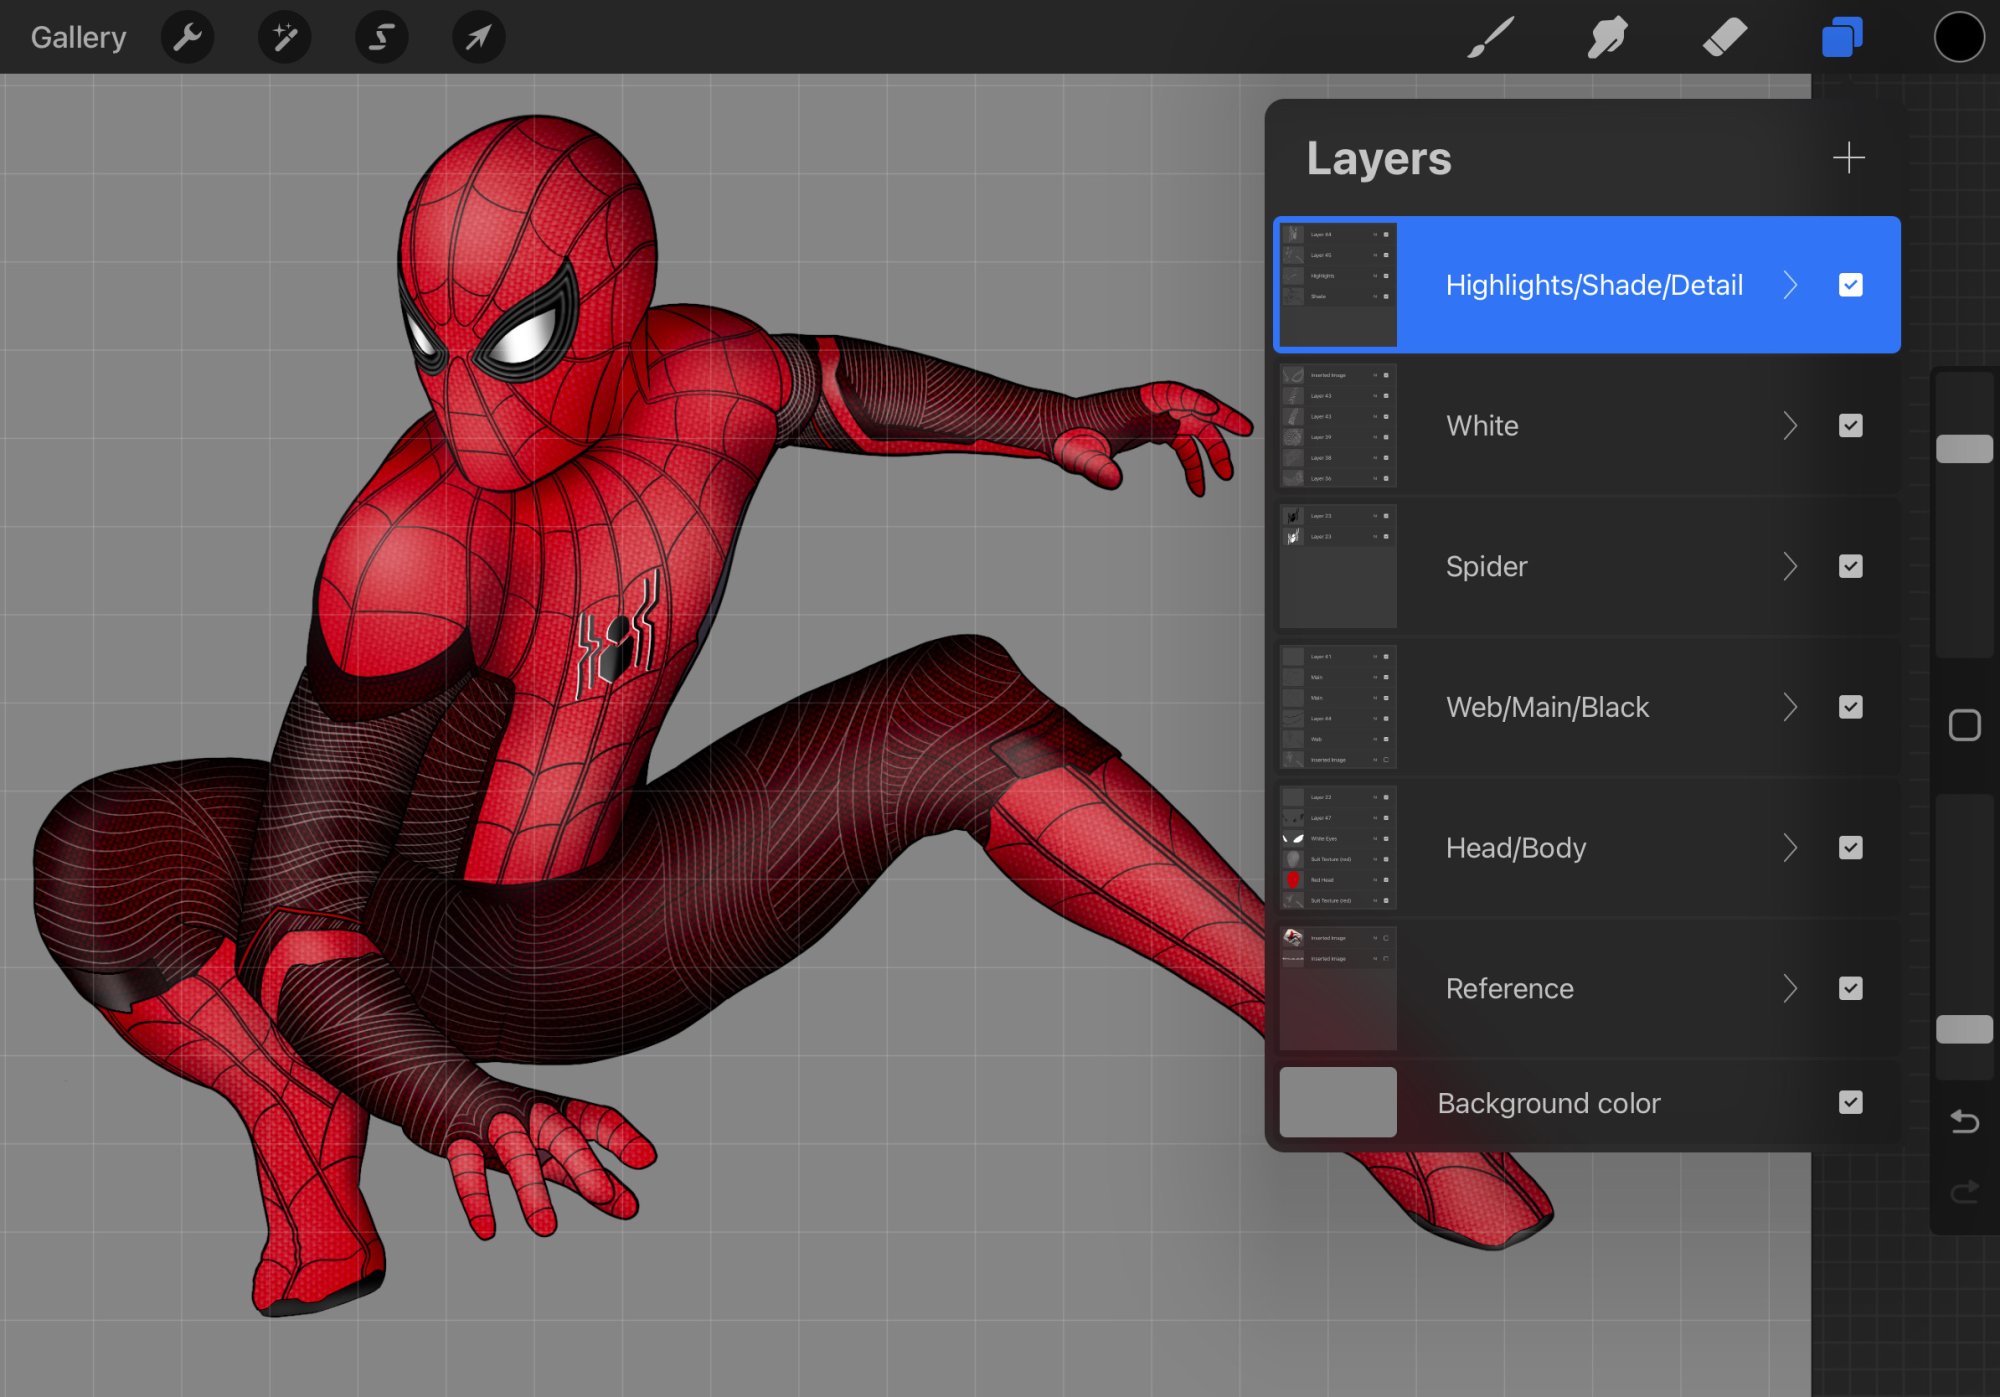Activate the Transform arrow tool
This screenshot has width=2000, height=1397.
[x=478, y=38]
